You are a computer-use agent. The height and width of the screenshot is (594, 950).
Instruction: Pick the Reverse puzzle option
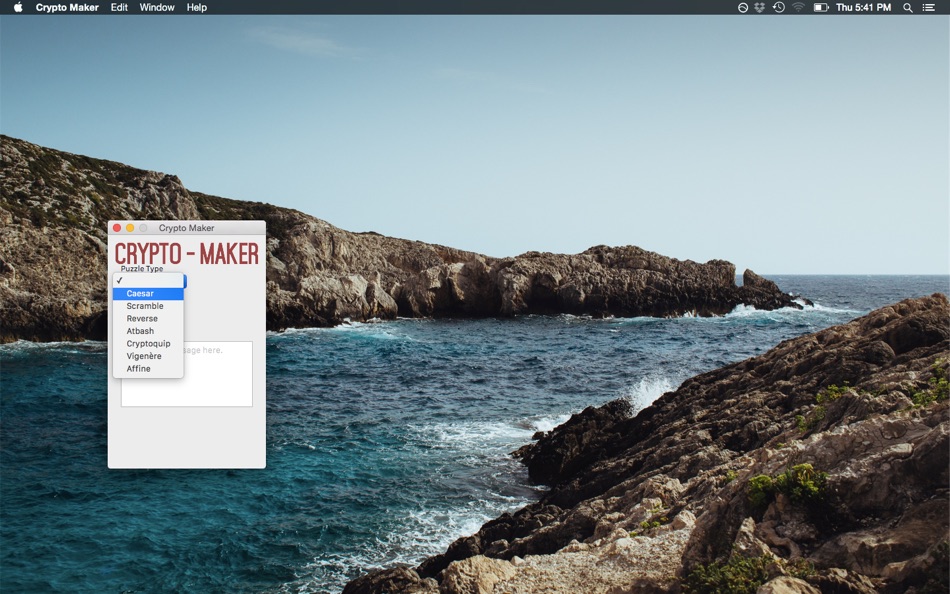pos(148,318)
